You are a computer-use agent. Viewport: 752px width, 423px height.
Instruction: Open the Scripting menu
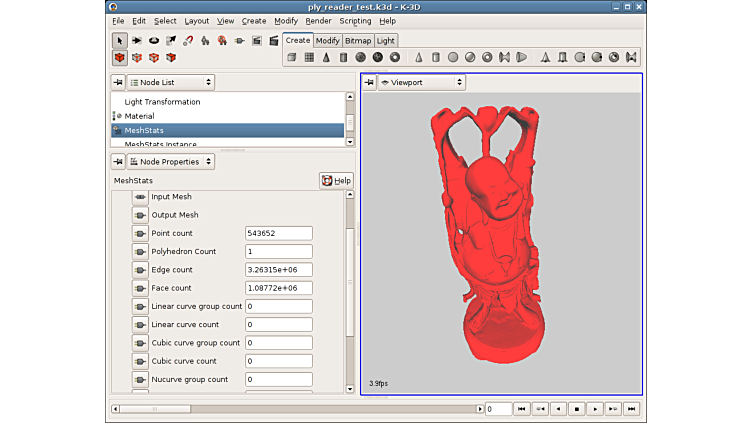355,21
